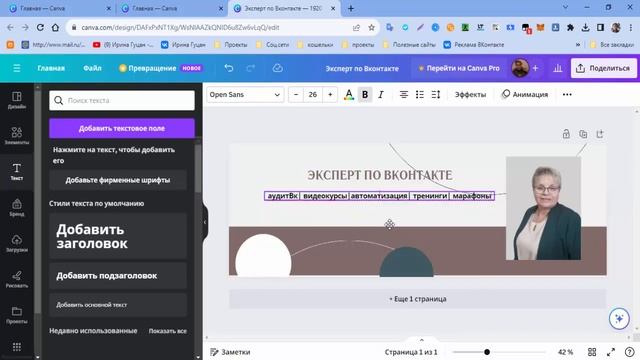Click Добавьте фирменные шрифты button
The width and height of the screenshot is (640, 360).
[118, 180]
